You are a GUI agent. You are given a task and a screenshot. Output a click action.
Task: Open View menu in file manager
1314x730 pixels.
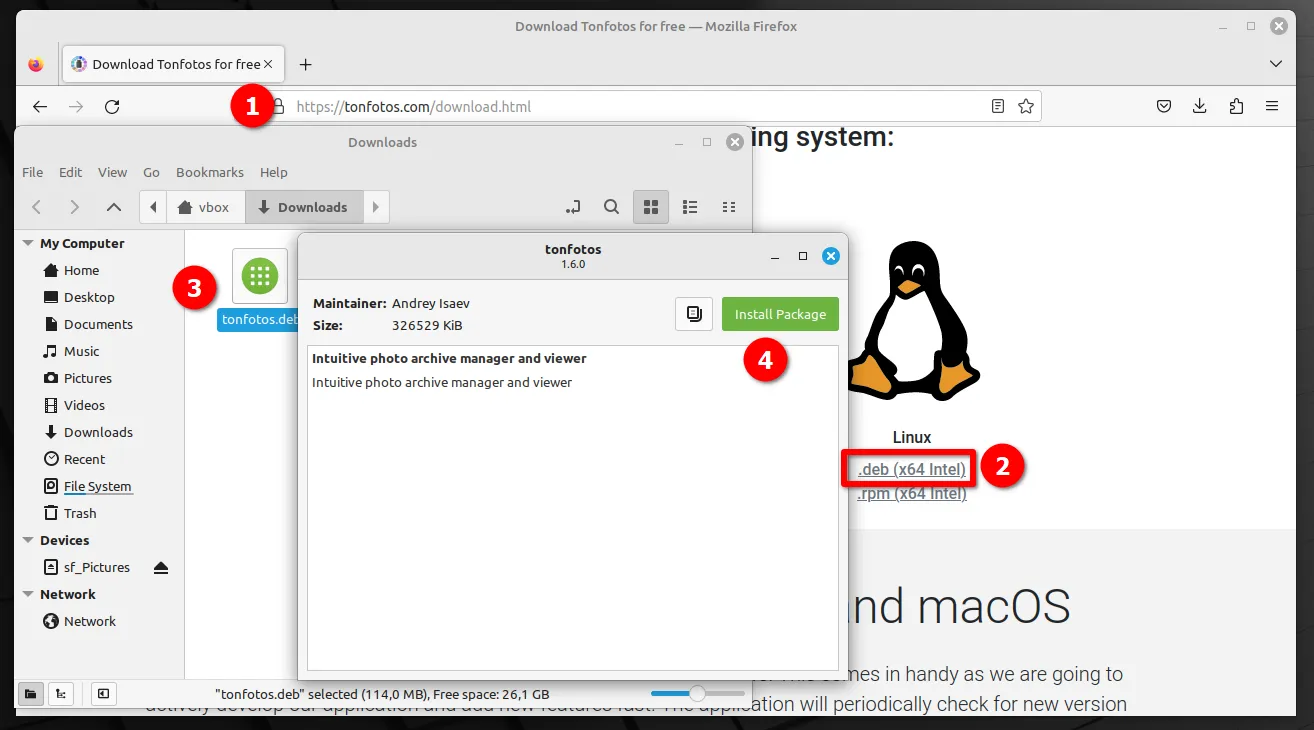click(x=112, y=172)
